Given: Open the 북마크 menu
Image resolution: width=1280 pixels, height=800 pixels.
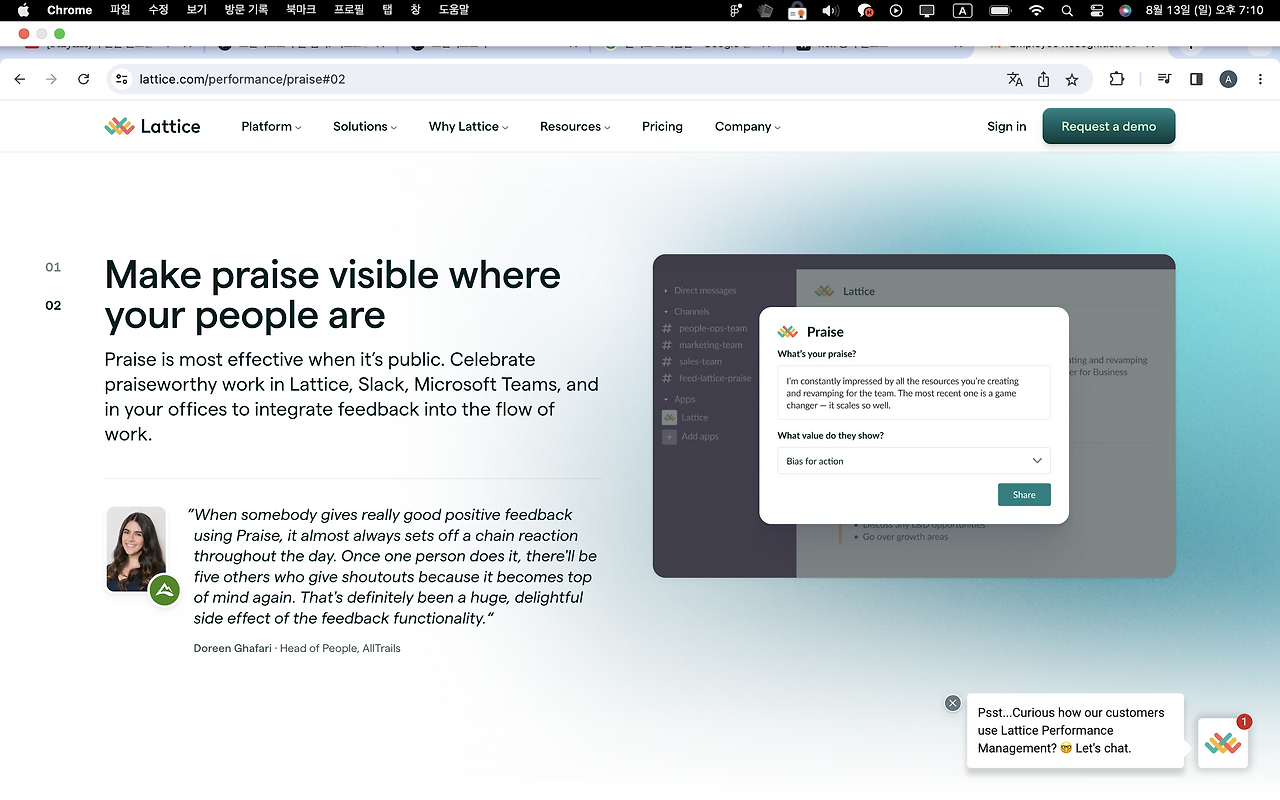Looking at the screenshot, I should click(x=301, y=10).
